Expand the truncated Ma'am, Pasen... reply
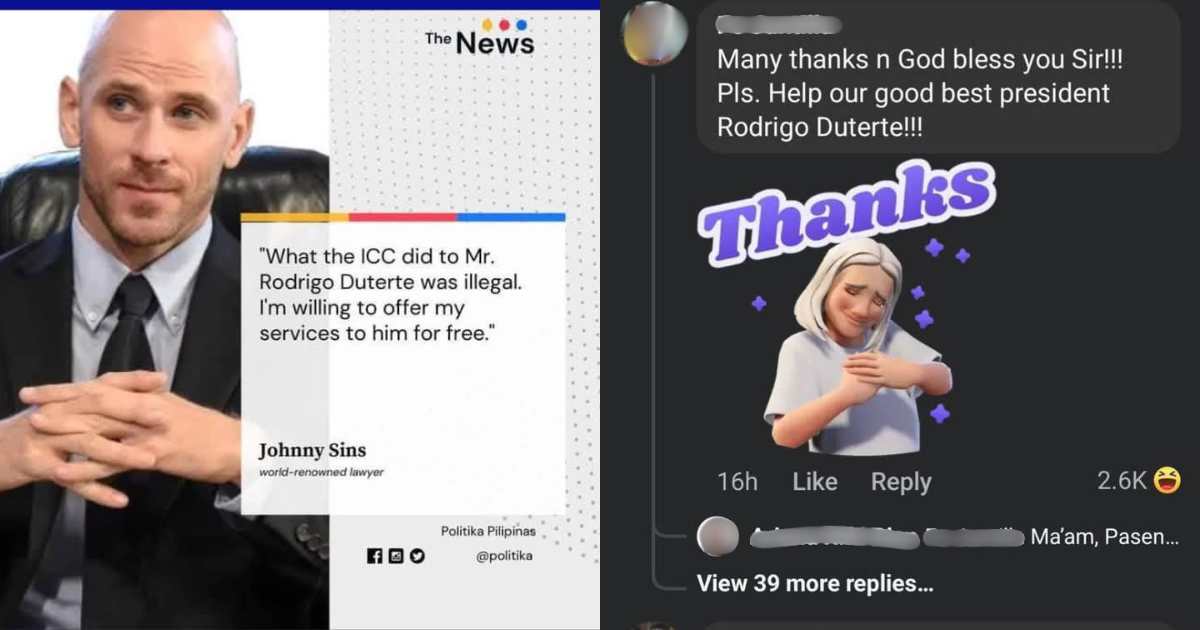 [x=1105, y=538]
